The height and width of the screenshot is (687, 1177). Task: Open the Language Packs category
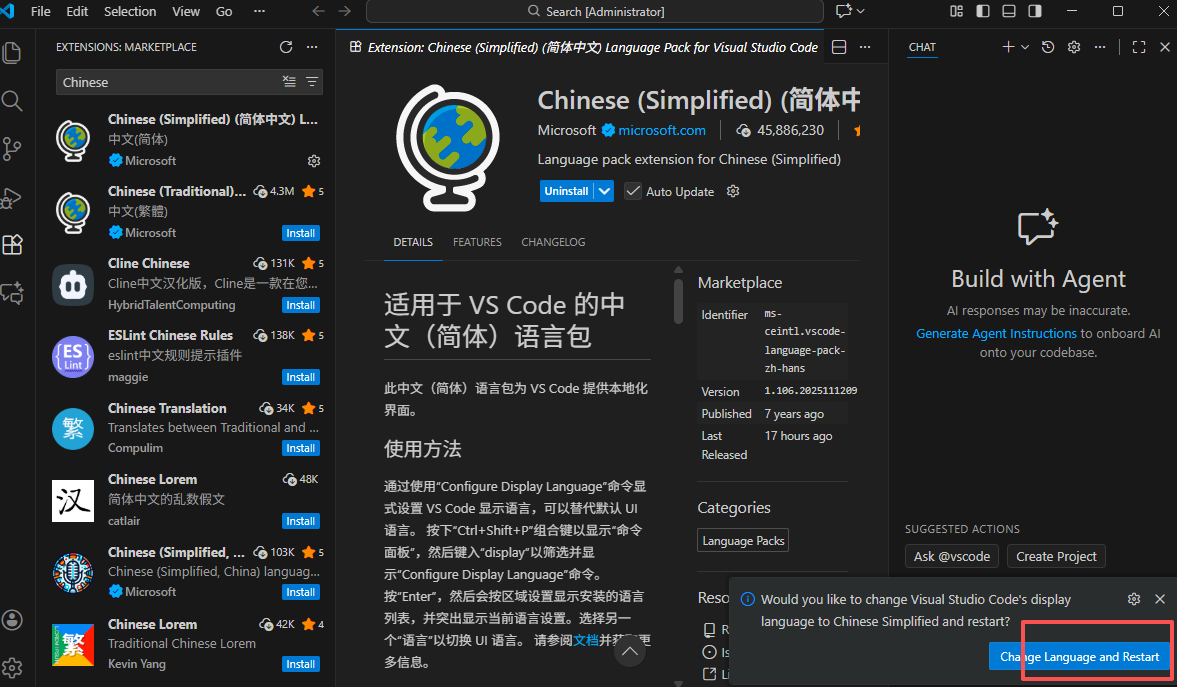tap(743, 541)
